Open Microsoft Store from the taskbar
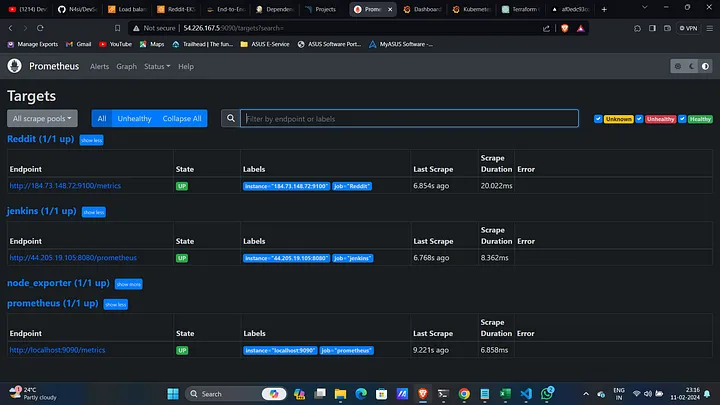 (x=382, y=394)
